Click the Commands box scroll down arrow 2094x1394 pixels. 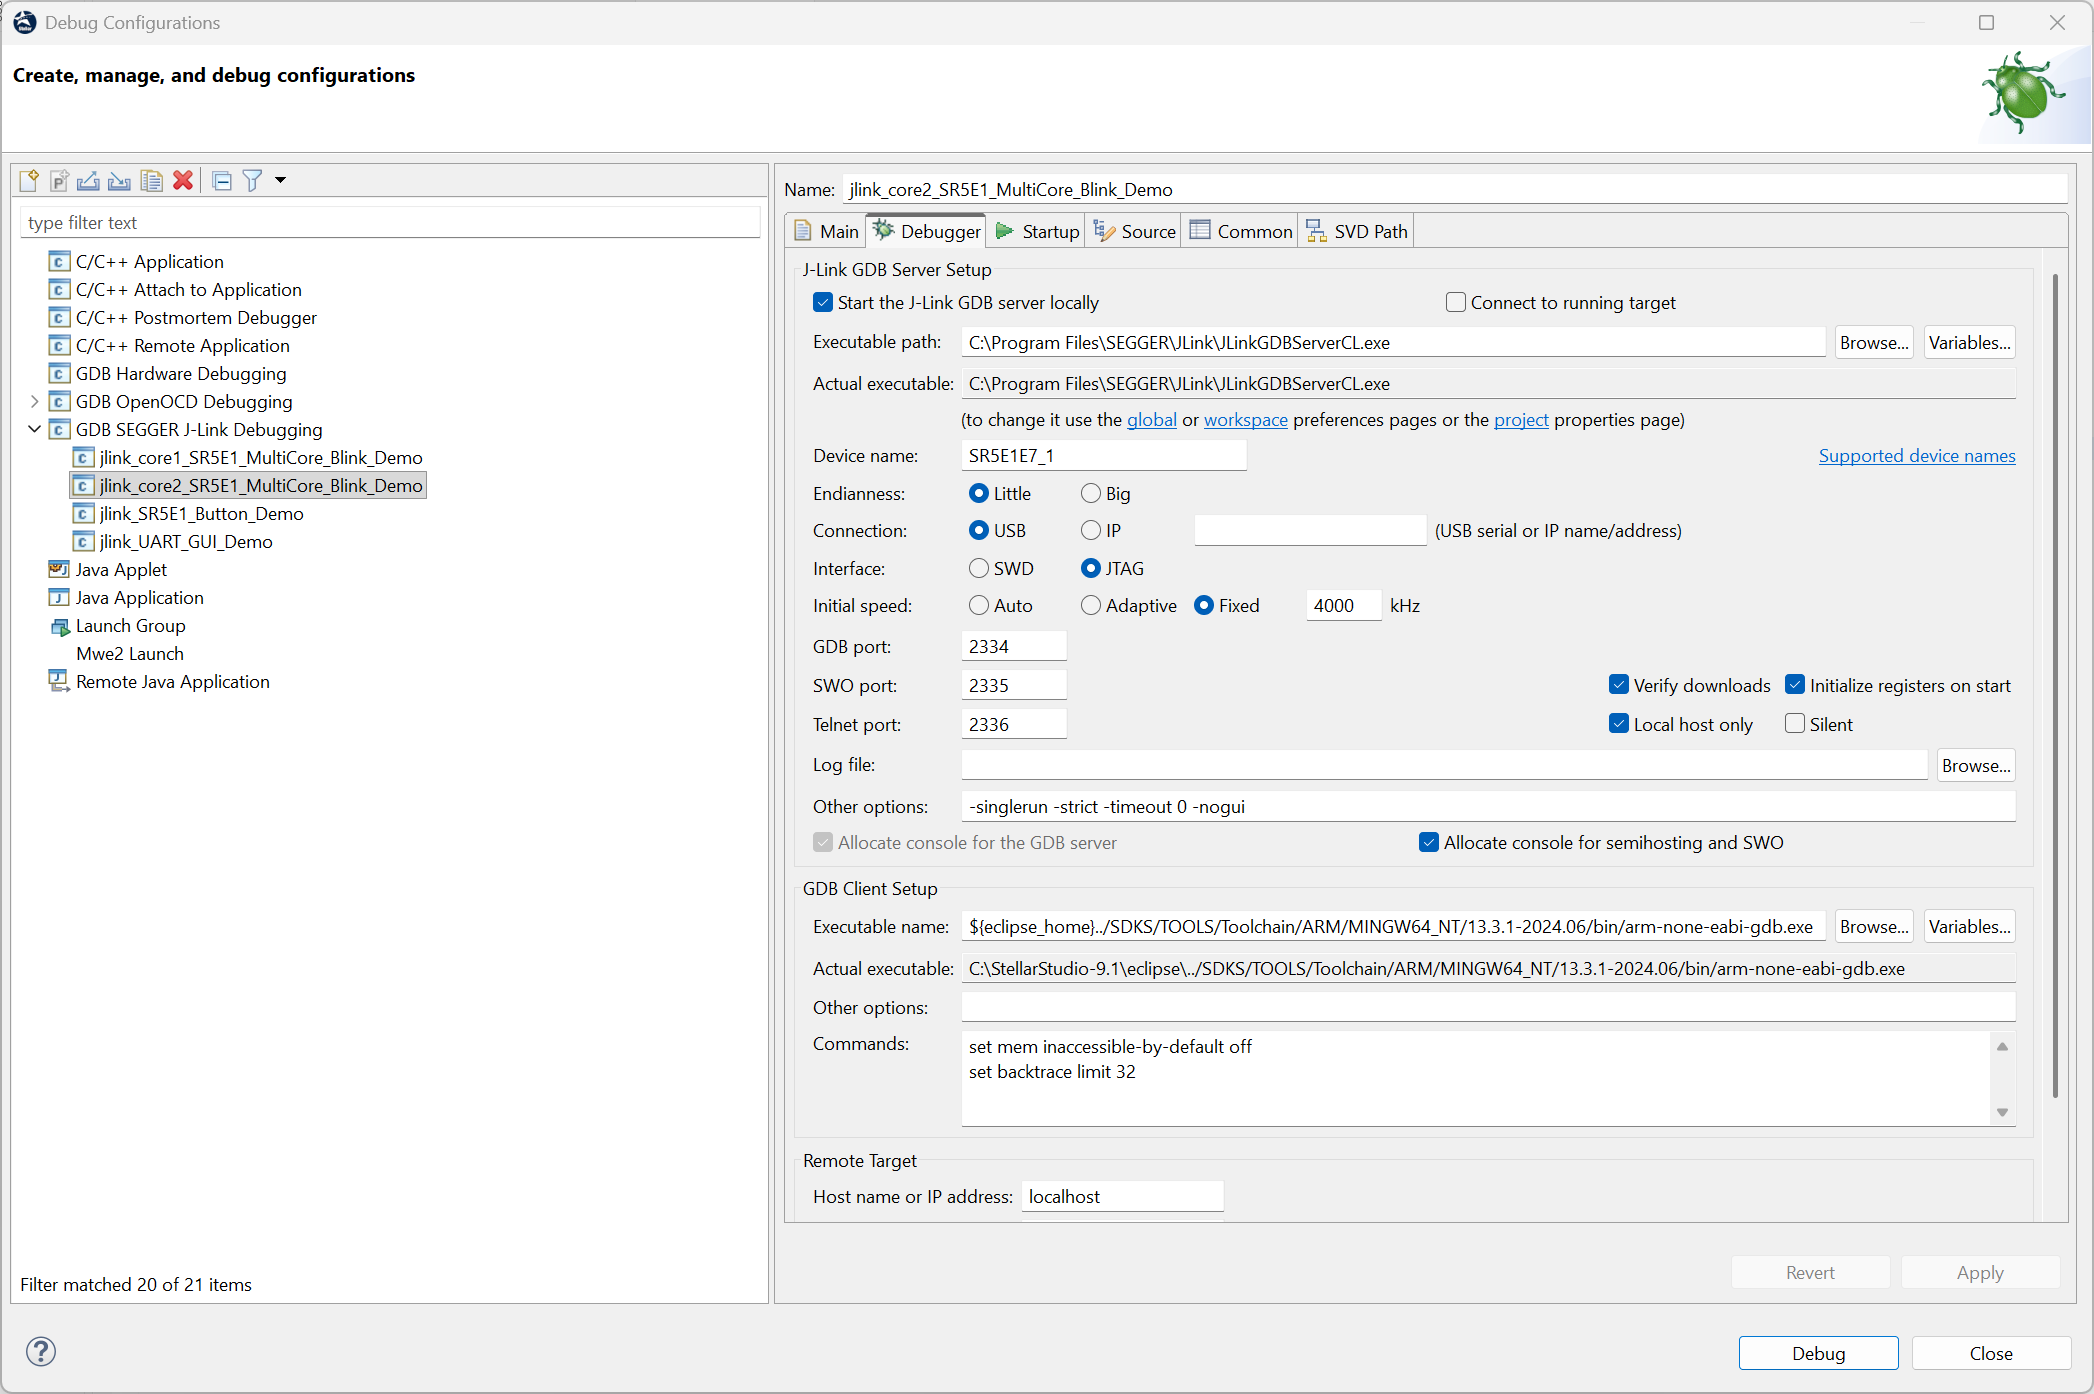(2002, 1112)
